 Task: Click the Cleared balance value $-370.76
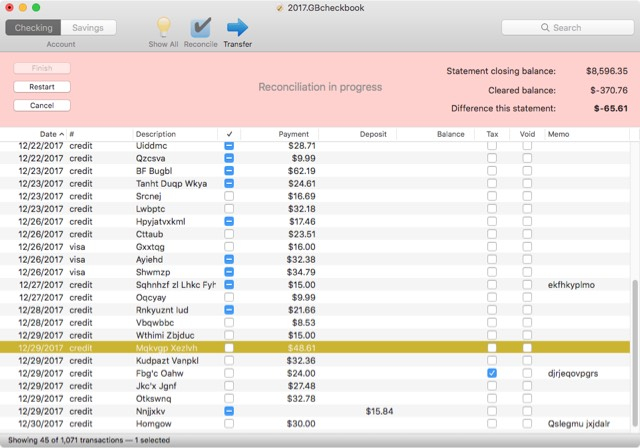(609, 90)
